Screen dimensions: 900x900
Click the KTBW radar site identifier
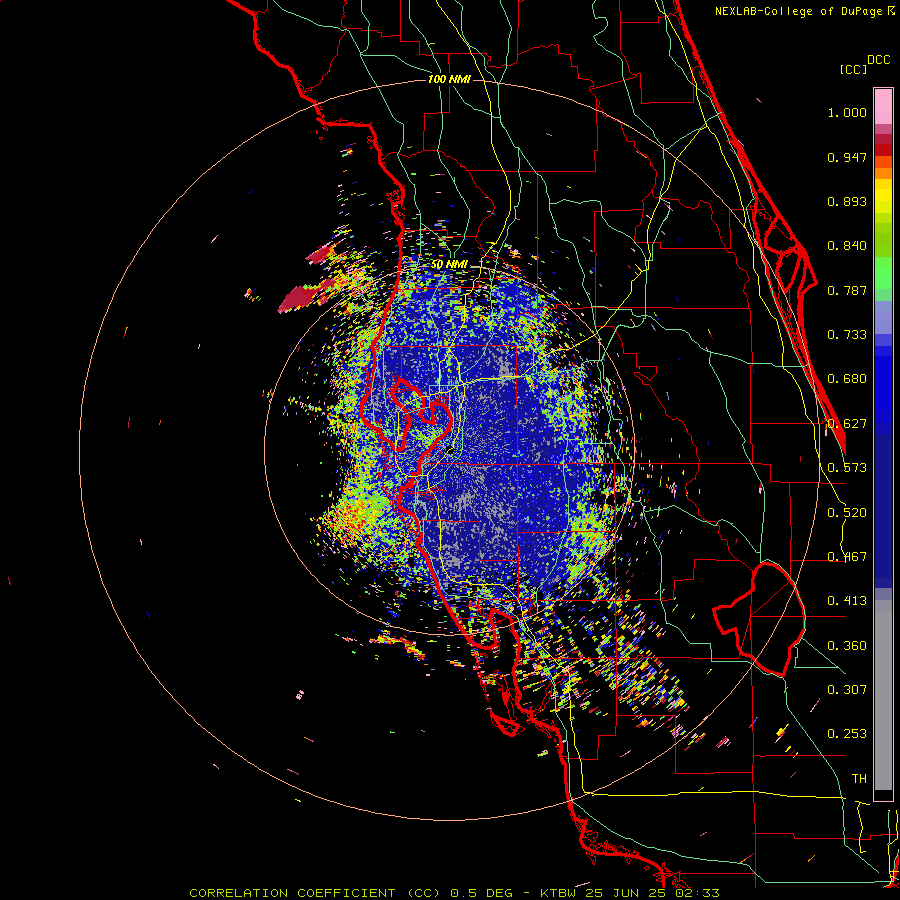point(558,893)
